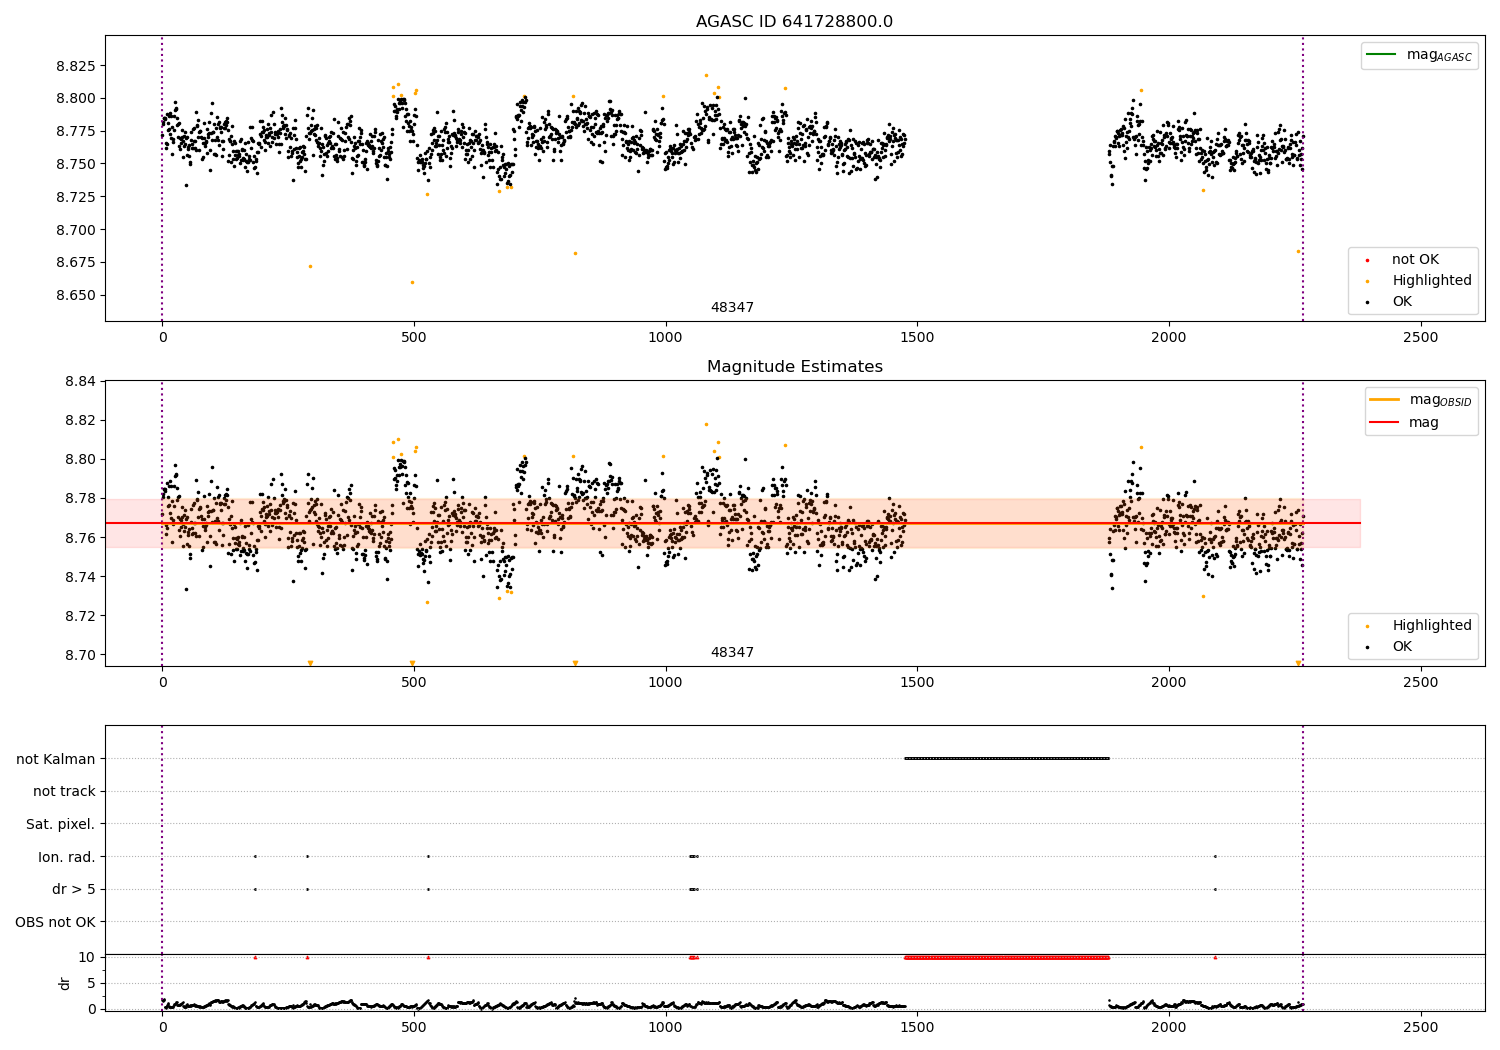
Task: Click the "48347" label in Magnitude Estimates plot
Action: click(732, 653)
